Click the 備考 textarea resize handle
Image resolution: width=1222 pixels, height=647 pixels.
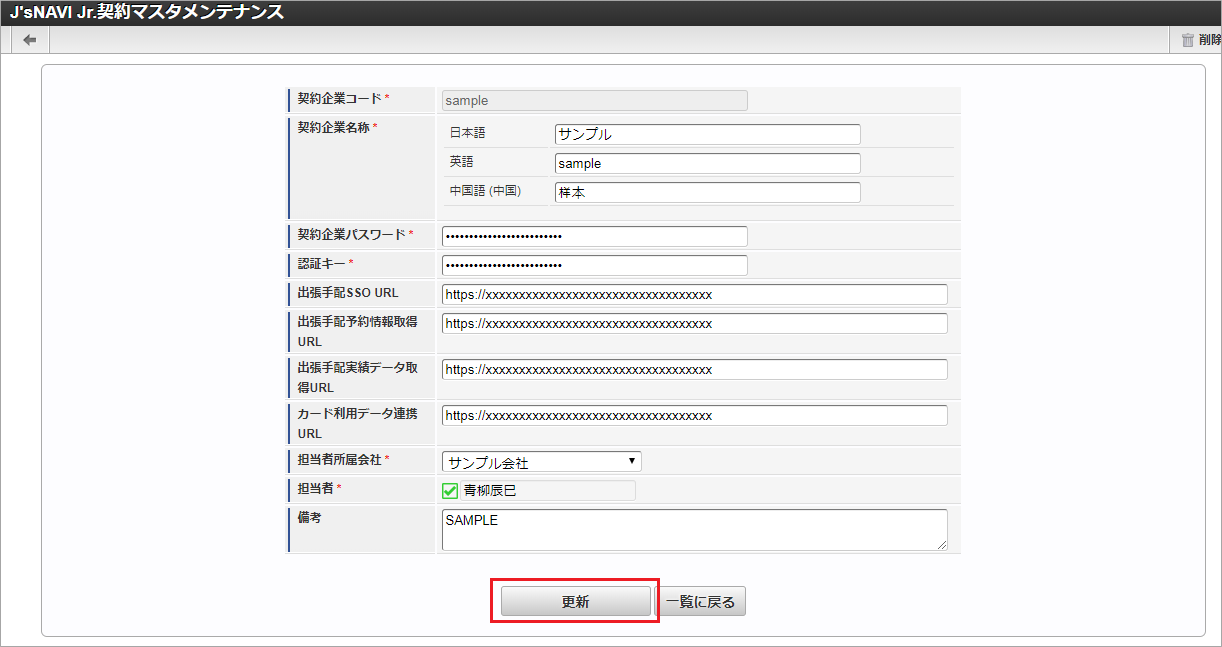pyautogui.click(x=941, y=545)
